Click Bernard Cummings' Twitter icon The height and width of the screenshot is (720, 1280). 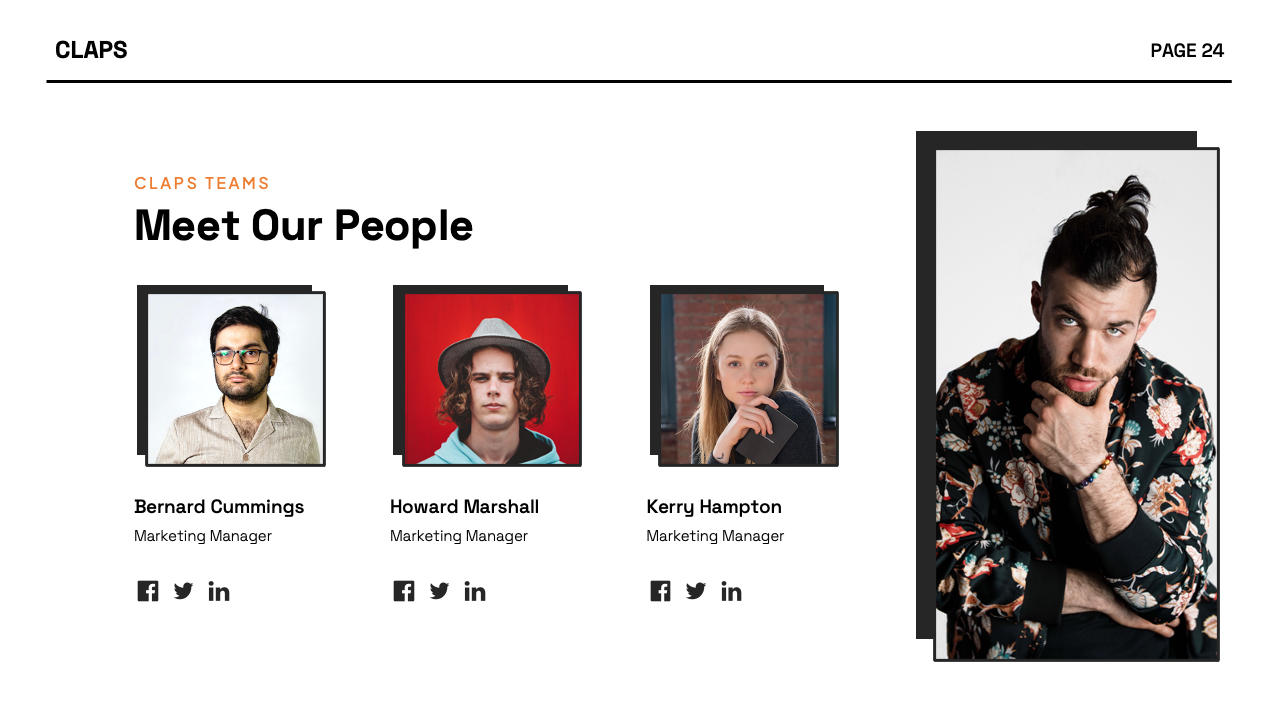pyautogui.click(x=183, y=591)
